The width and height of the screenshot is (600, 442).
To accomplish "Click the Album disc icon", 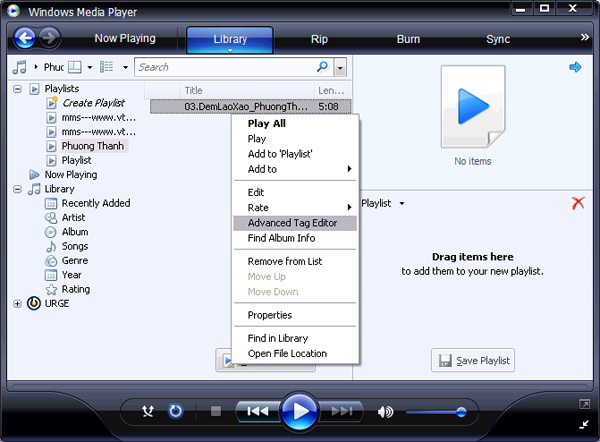I will (x=51, y=232).
